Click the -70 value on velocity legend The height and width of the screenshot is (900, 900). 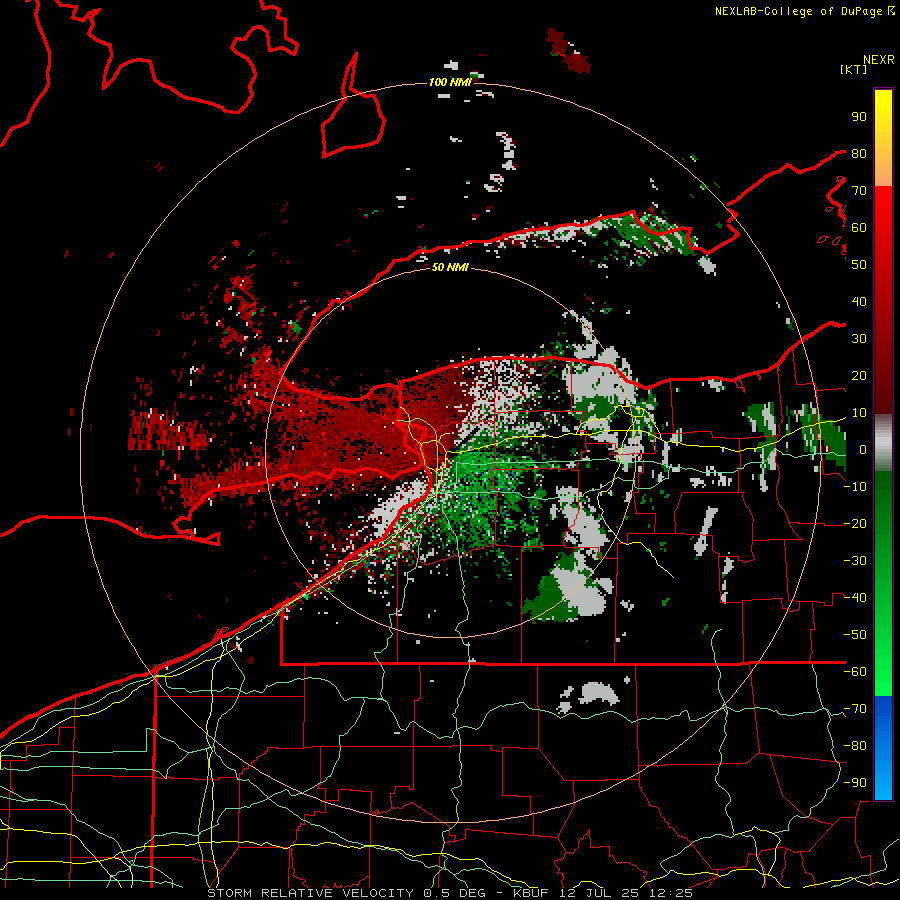pos(855,709)
